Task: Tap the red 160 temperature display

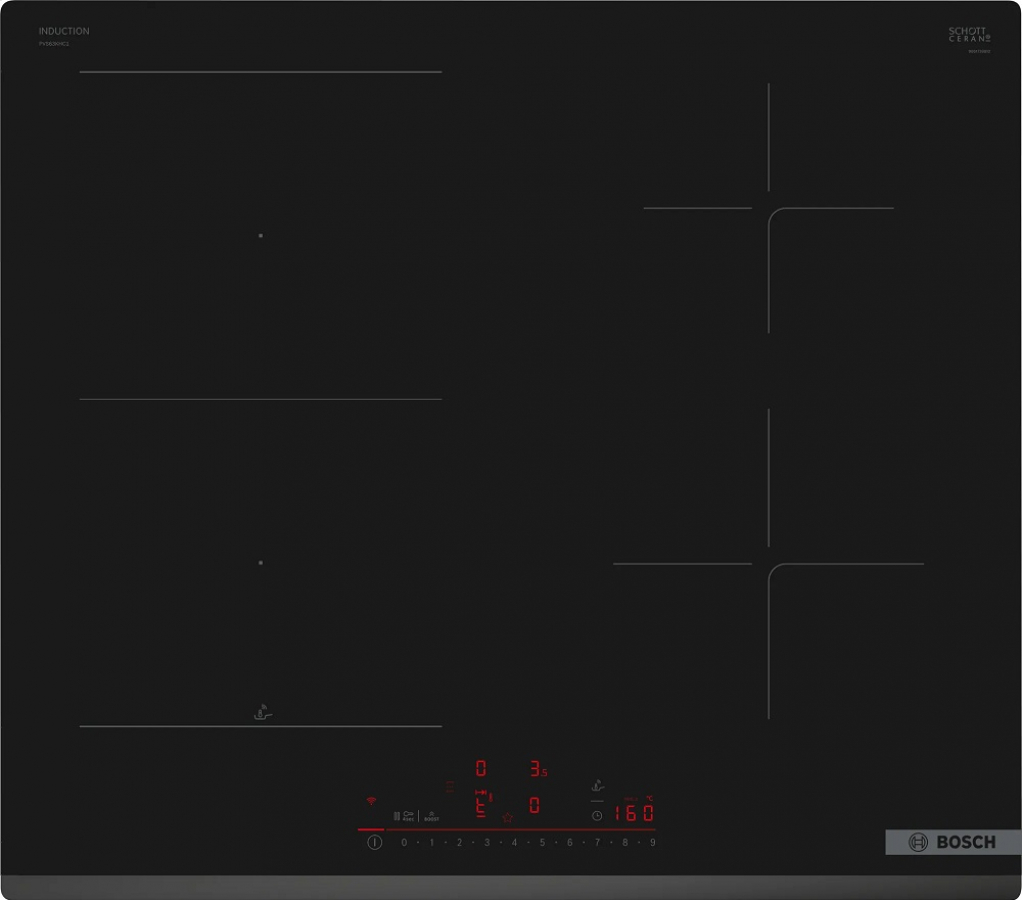Action: [x=634, y=813]
